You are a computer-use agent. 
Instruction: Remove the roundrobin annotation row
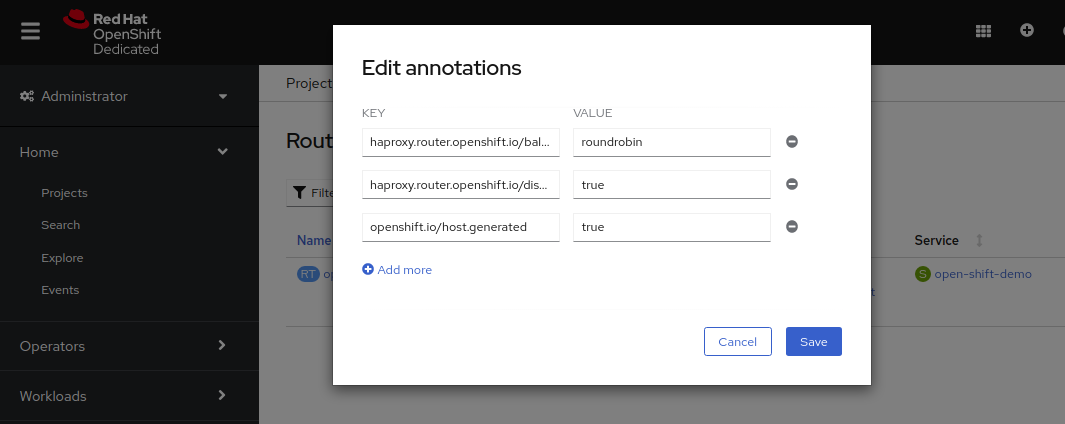(792, 141)
